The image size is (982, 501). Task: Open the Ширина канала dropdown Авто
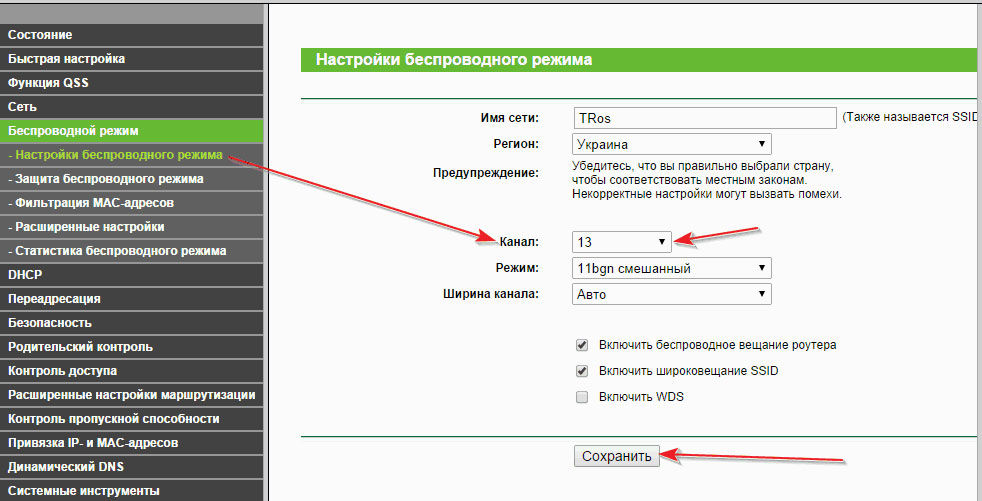671,294
